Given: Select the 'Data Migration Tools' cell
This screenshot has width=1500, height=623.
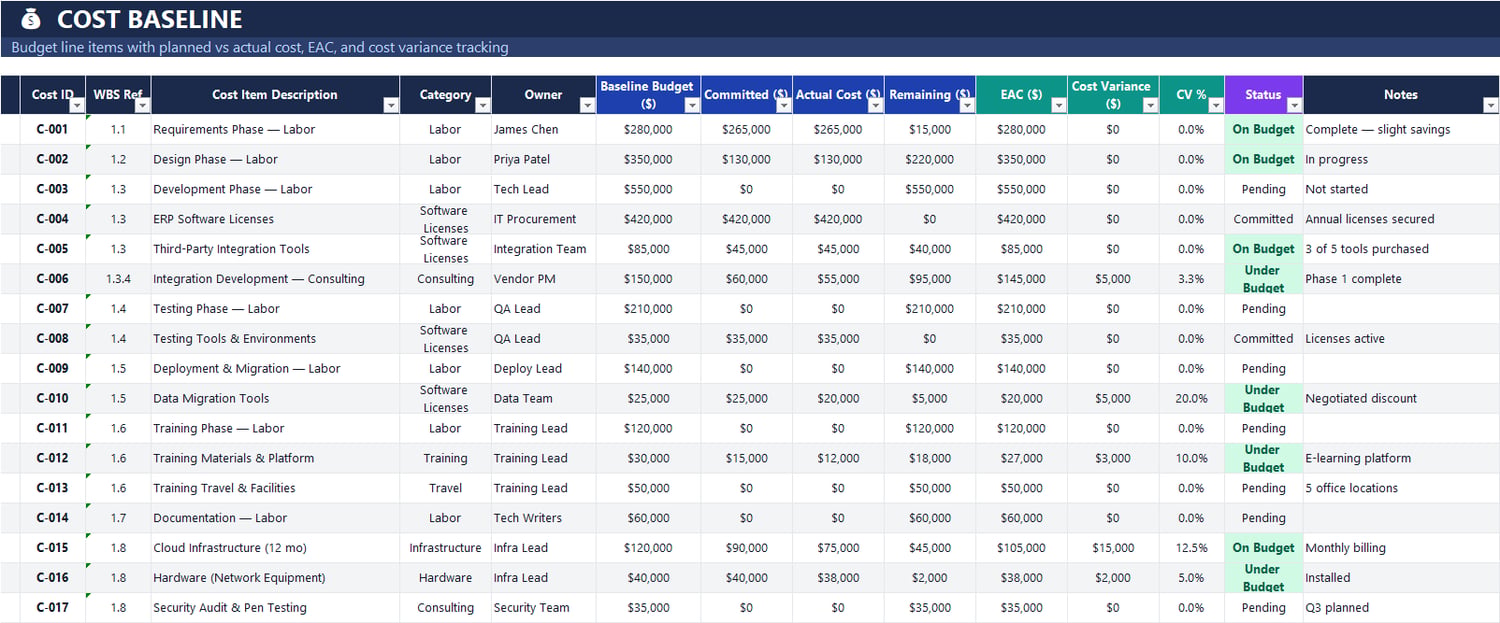Looking at the screenshot, I should pyautogui.click(x=275, y=398).
